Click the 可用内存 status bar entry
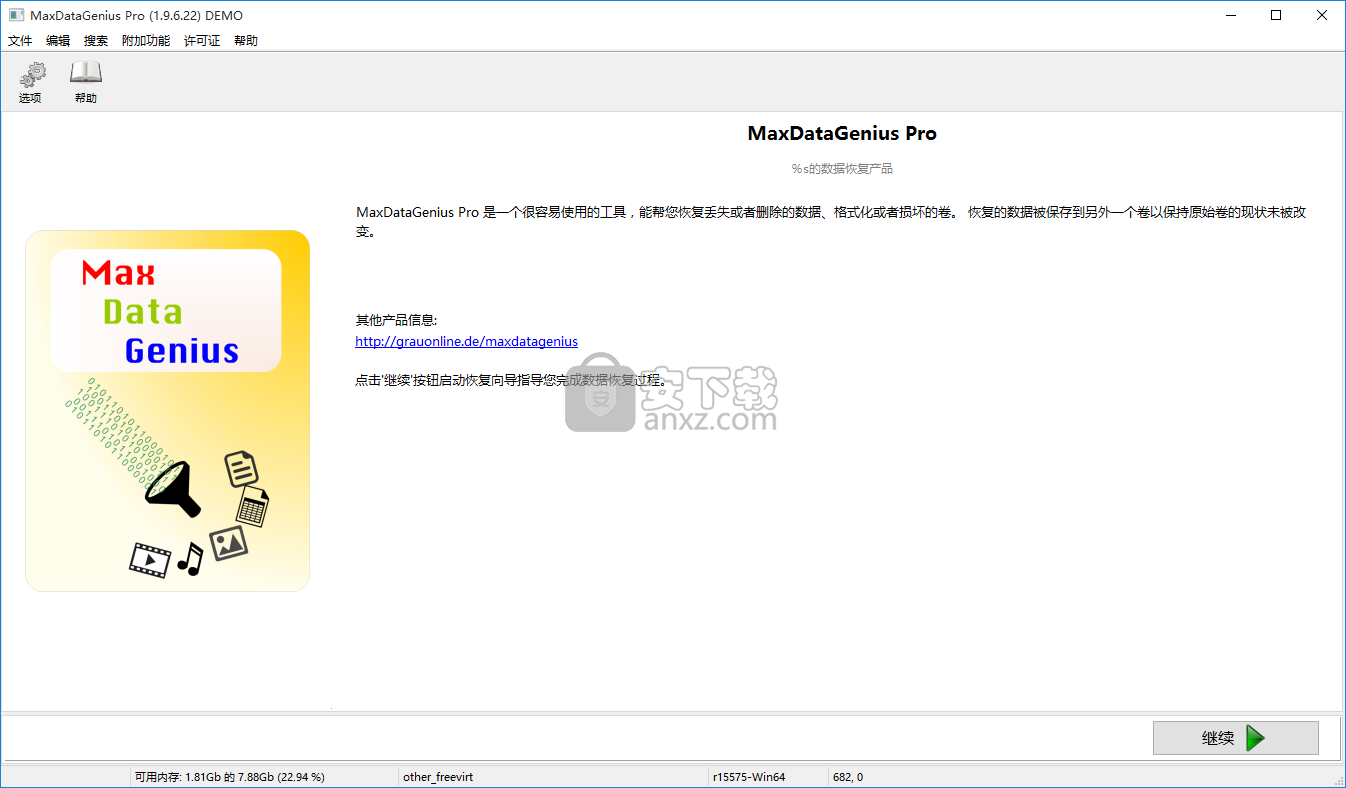 230,776
